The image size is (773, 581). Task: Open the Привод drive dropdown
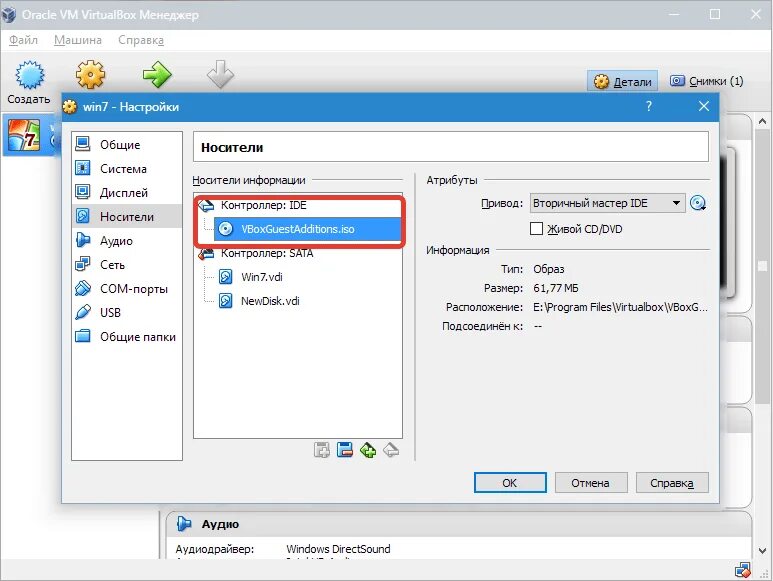(x=607, y=203)
